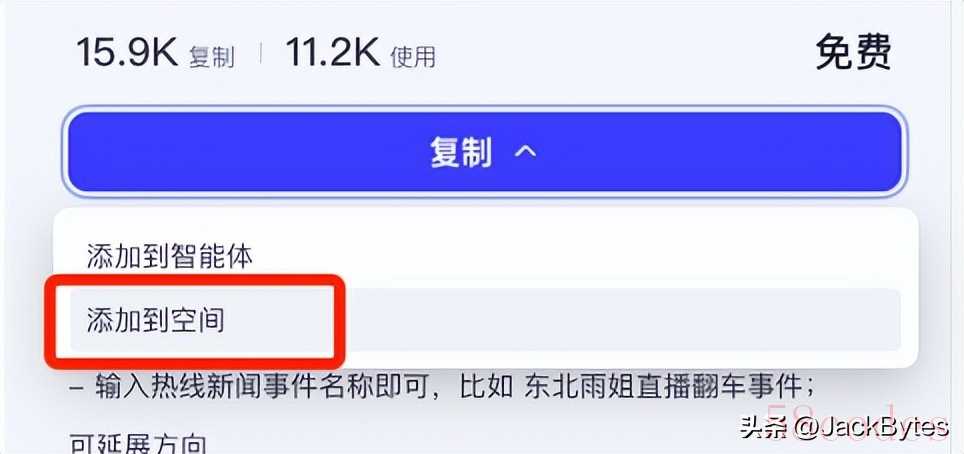Click the 免费 price label
This screenshot has height=454, width=964.
coord(853,52)
